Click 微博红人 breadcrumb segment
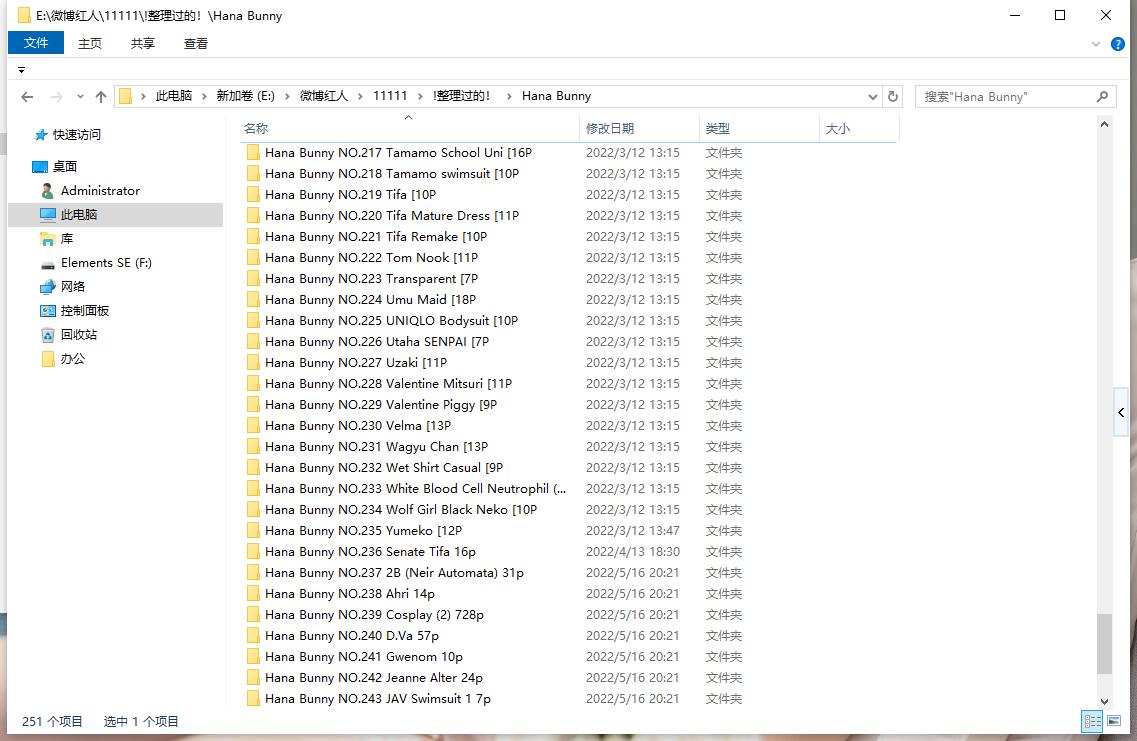1137x741 pixels. (x=323, y=96)
